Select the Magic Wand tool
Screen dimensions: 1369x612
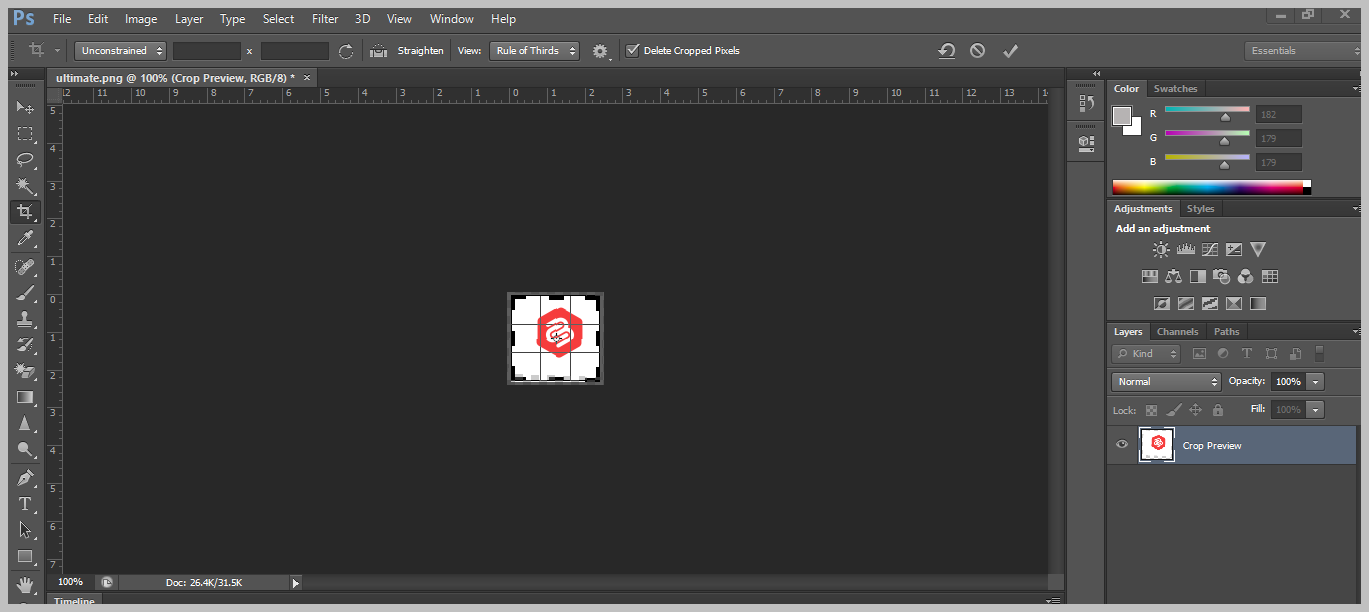(x=25, y=186)
